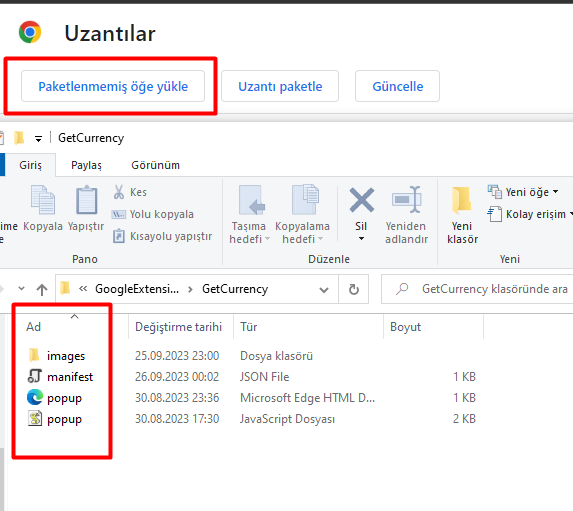This screenshot has width=573, height=511.
Task: Click GetCurrency breadcrumb in address bar
Action: (235, 289)
